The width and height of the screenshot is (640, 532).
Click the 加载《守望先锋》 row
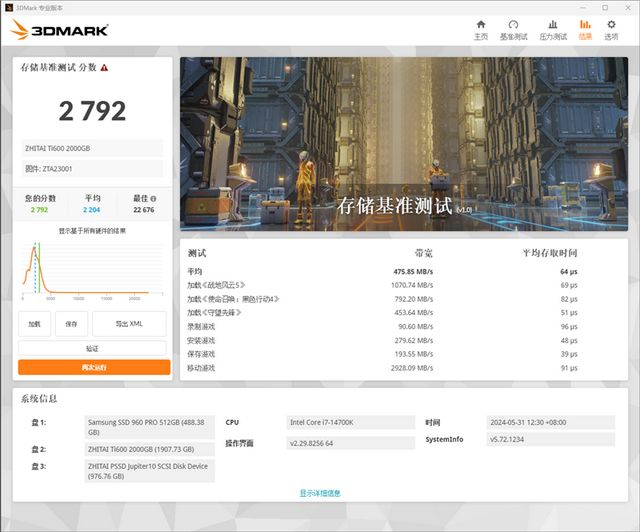382,313
